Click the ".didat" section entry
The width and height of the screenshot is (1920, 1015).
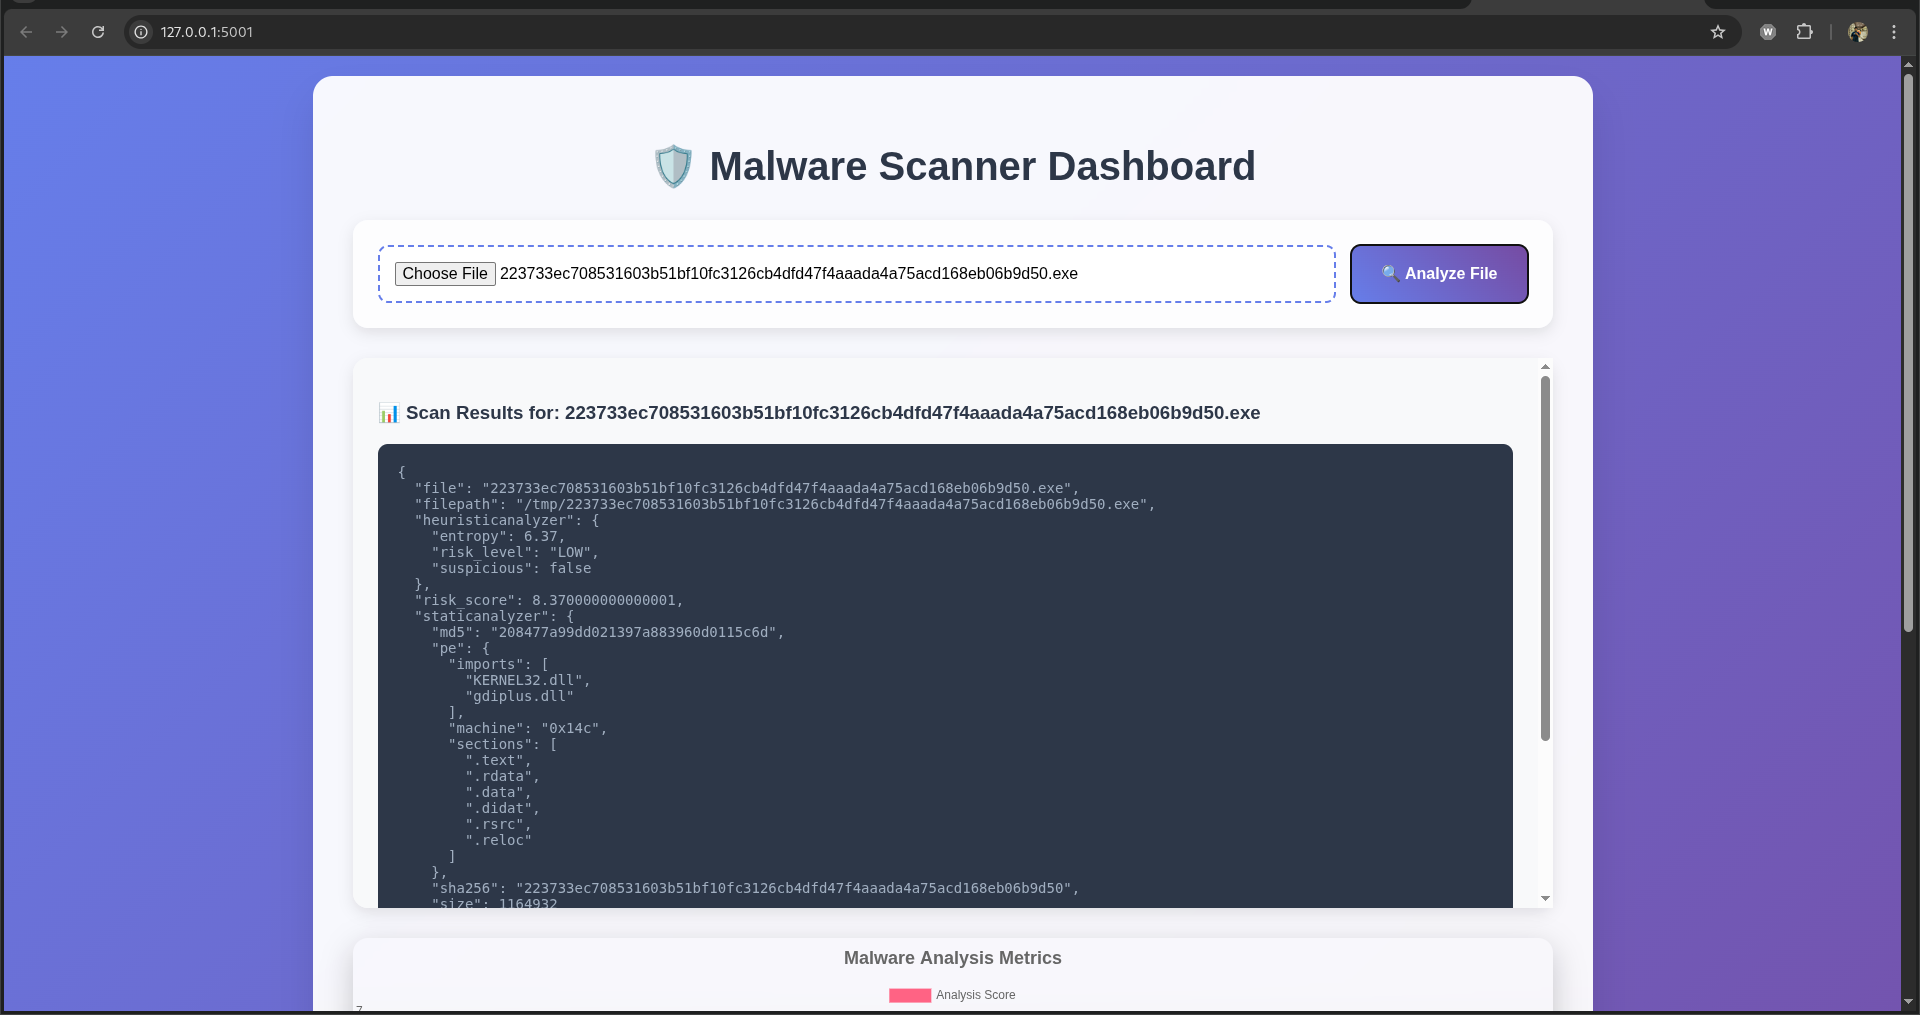pos(502,808)
